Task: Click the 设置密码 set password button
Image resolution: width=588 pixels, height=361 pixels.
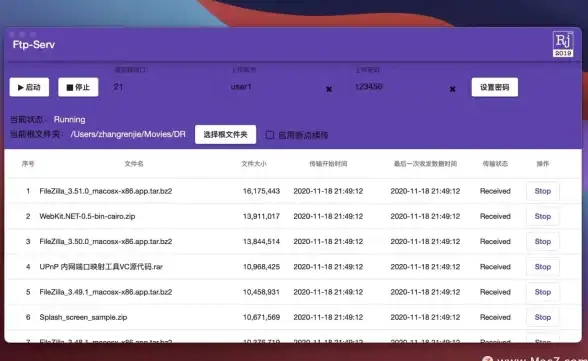Action: click(x=495, y=87)
